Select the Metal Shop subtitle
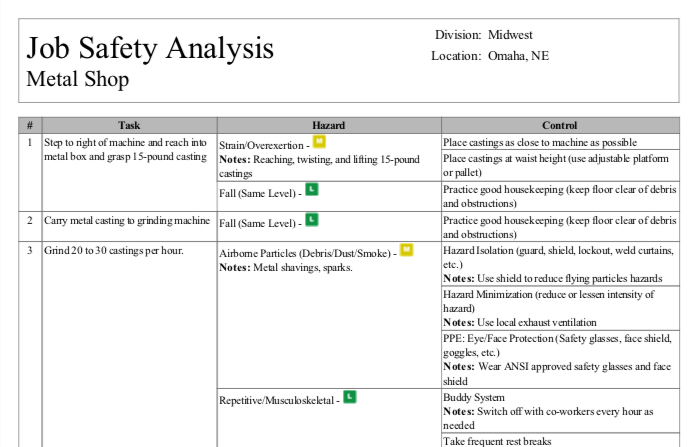Screen dimensions: 692x447 tap(78, 79)
